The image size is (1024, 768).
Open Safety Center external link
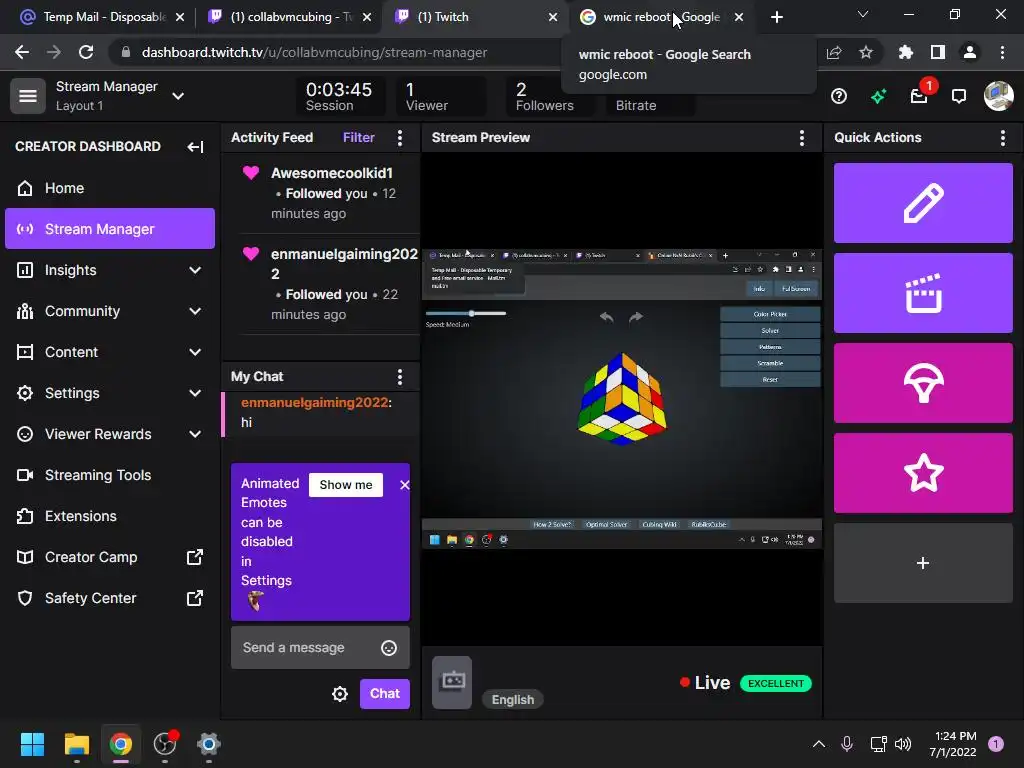110,598
